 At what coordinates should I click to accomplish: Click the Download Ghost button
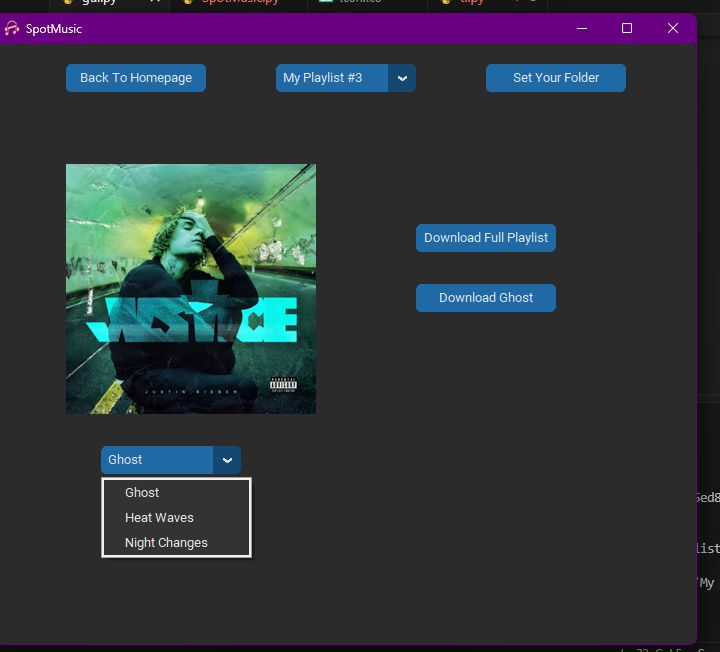486,298
